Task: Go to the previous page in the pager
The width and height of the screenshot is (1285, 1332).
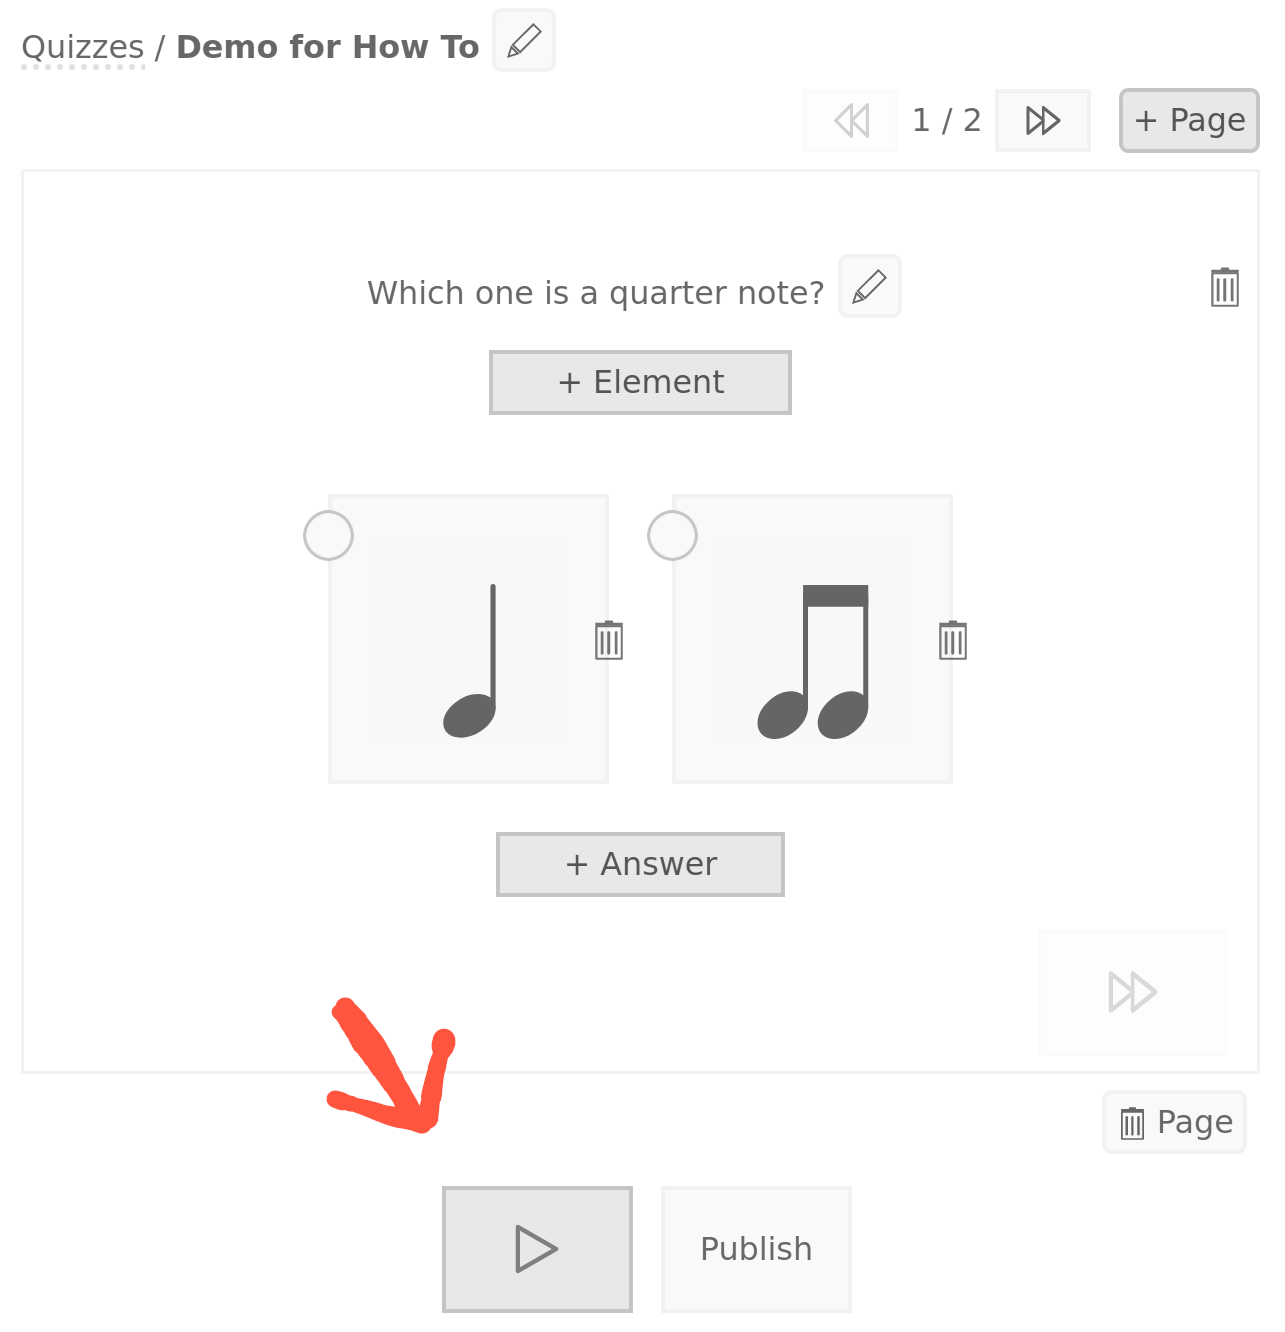Action: coord(851,121)
